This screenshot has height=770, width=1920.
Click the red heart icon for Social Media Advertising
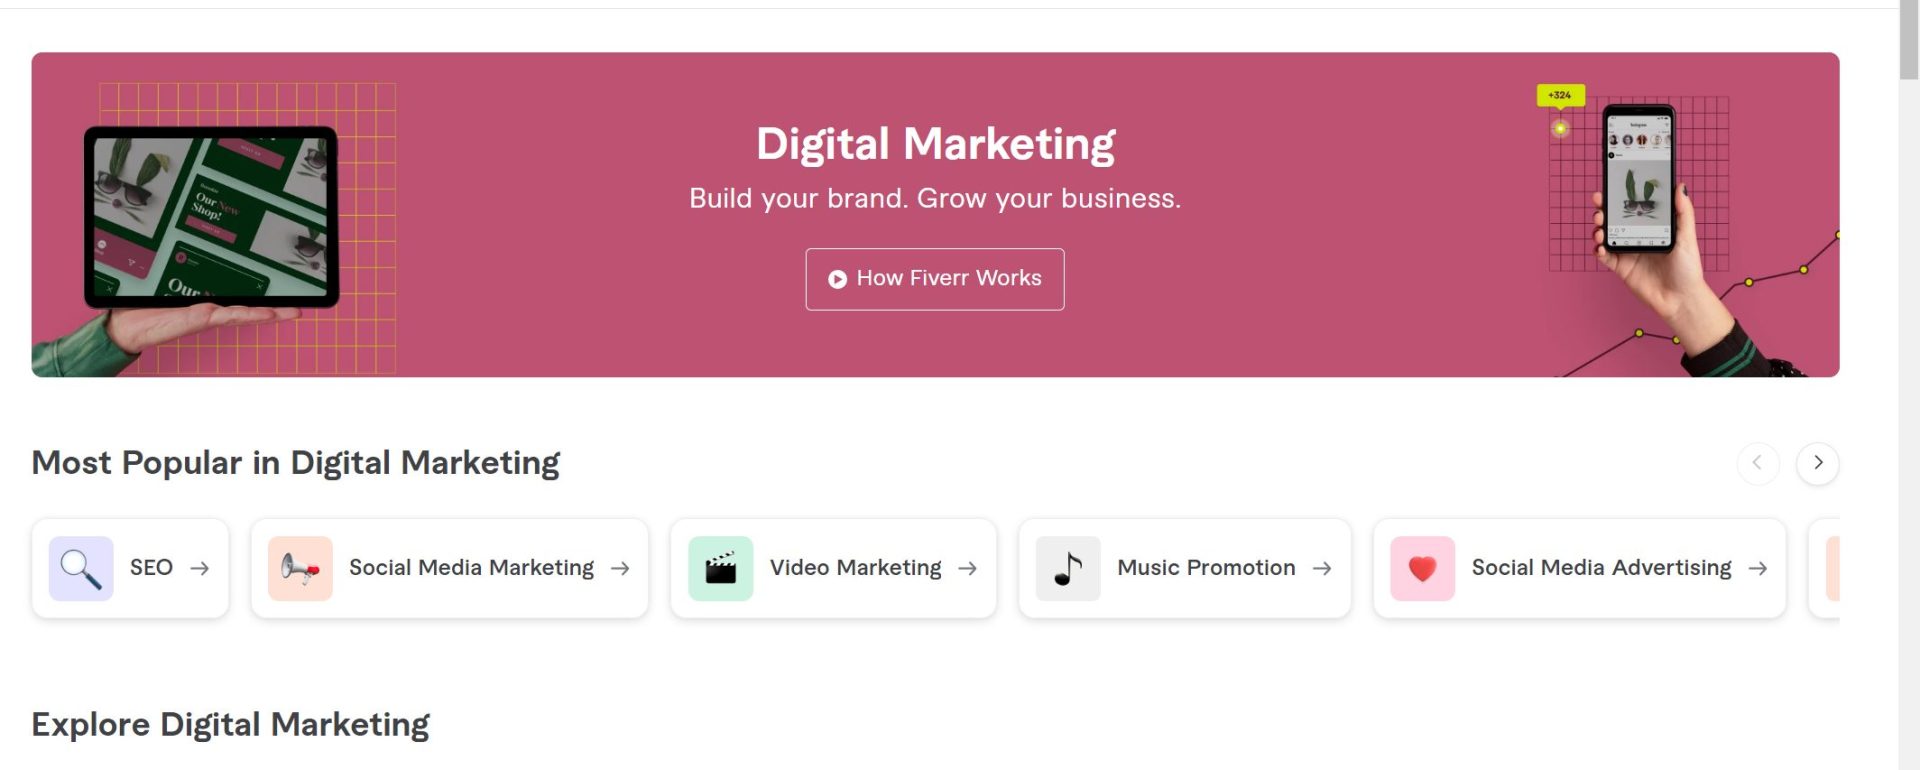pyautogui.click(x=1422, y=568)
